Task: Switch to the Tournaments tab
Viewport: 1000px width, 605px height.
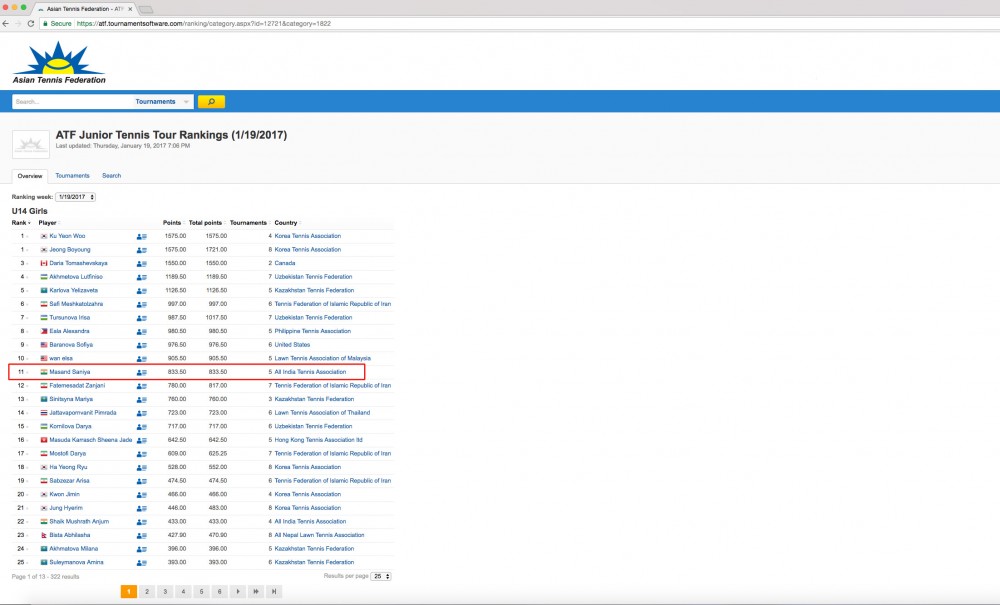Action: click(x=72, y=175)
